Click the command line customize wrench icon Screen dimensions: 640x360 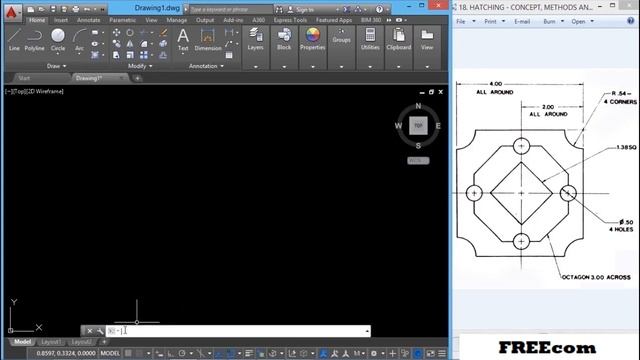coord(100,331)
